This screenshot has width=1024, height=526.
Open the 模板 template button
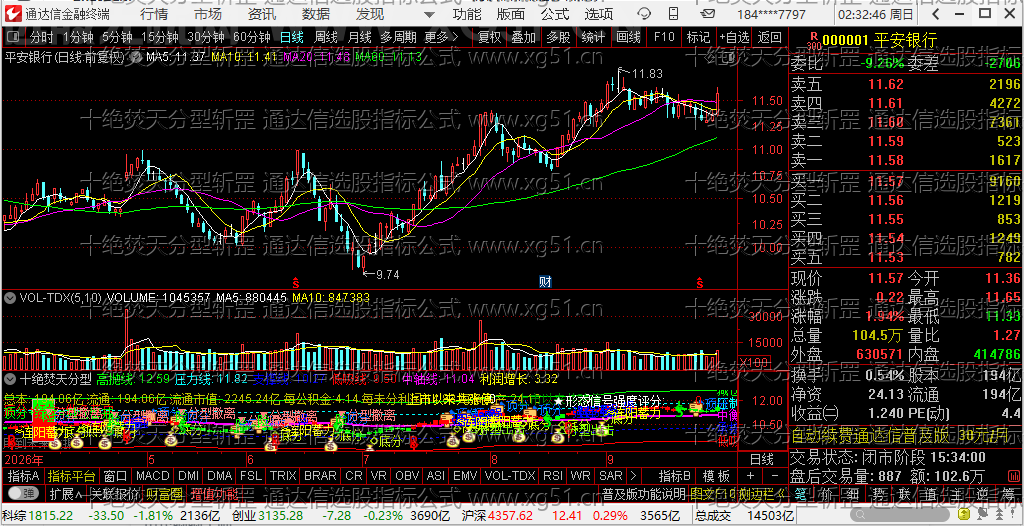[x=716, y=475]
